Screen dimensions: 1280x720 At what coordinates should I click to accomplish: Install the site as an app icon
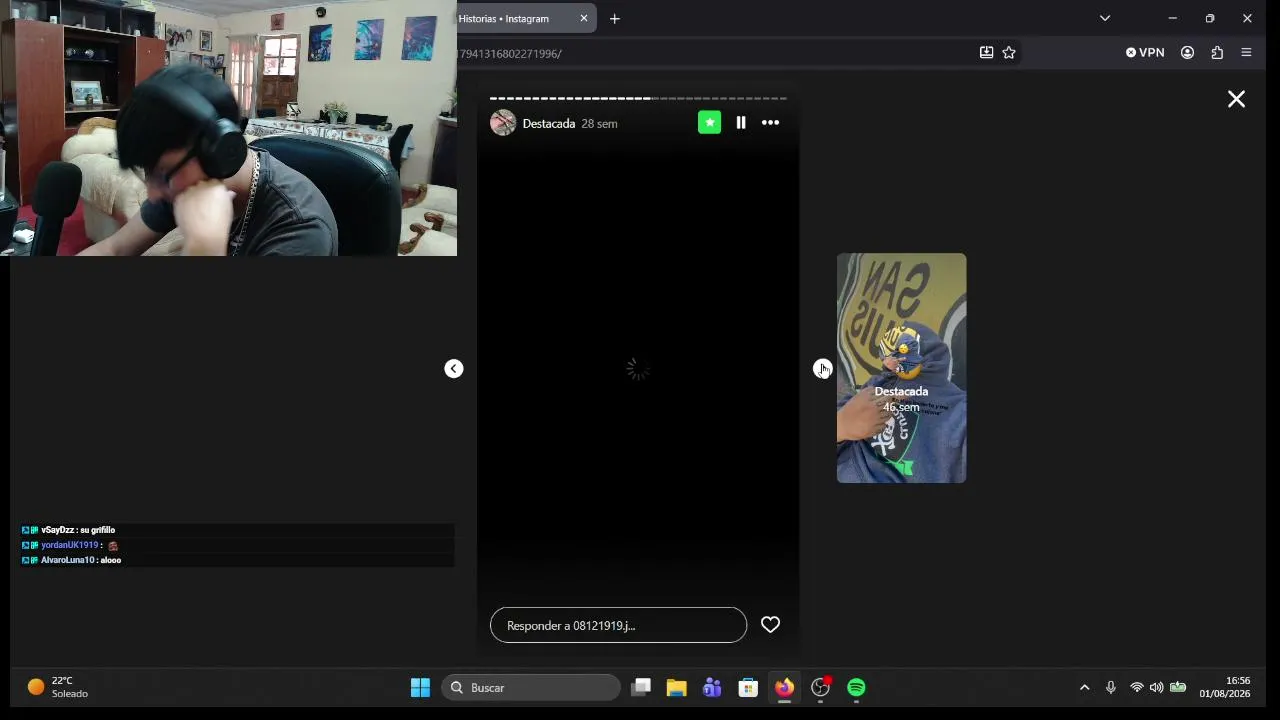[x=986, y=53]
